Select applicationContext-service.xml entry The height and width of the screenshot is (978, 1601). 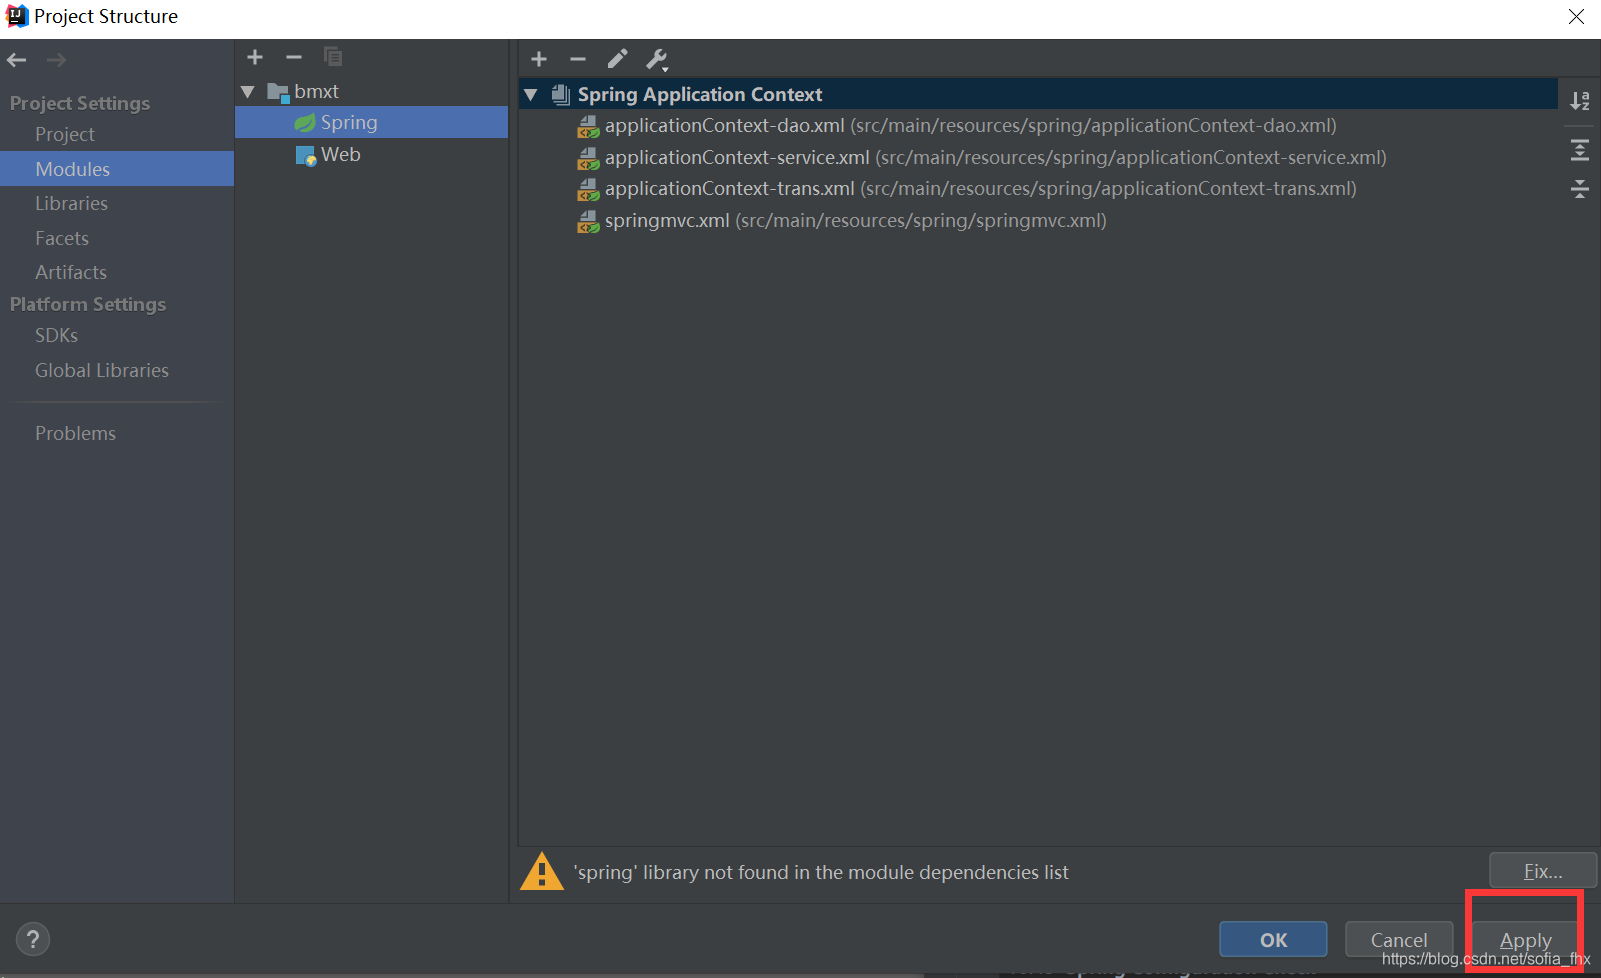995,157
